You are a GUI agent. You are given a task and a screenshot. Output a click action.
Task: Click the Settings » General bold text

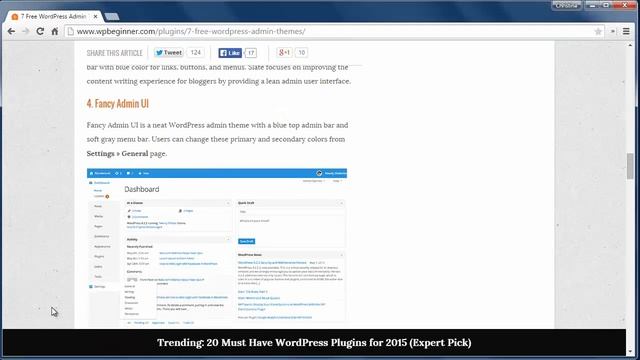[x=117, y=153]
